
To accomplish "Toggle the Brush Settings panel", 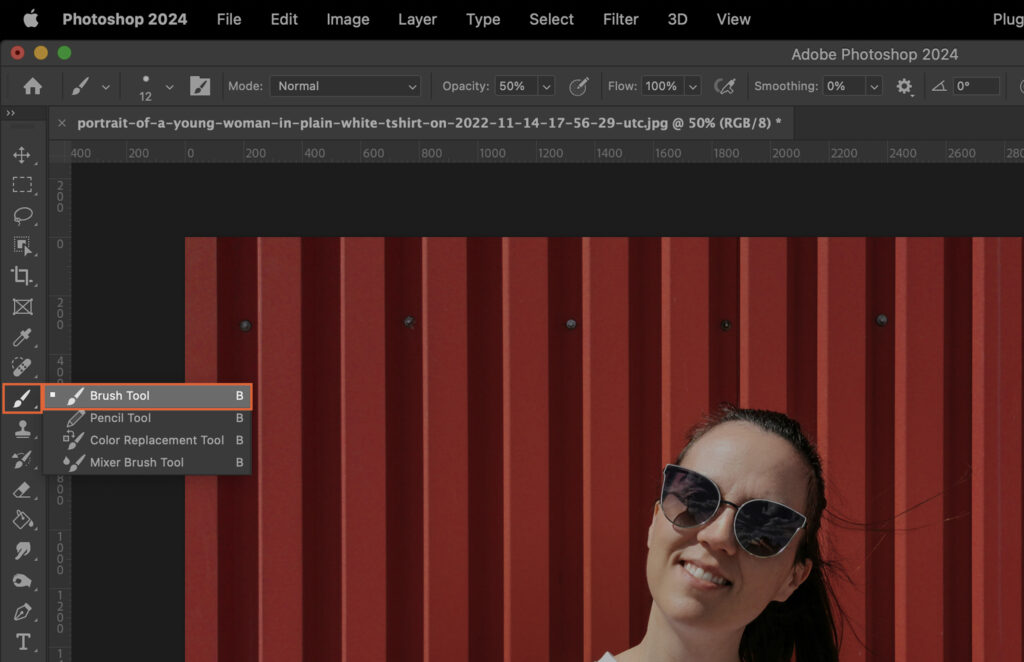I will pyautogui.click(x=199, y=86).
